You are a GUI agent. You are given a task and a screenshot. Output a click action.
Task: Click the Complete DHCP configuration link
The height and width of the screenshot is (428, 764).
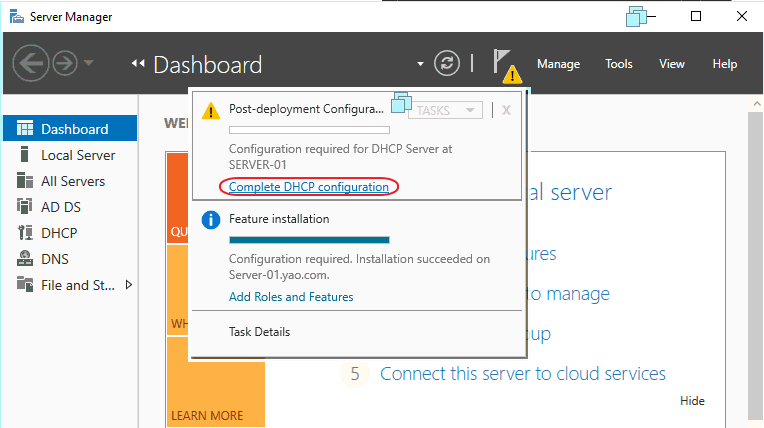(x=308, y=187)
